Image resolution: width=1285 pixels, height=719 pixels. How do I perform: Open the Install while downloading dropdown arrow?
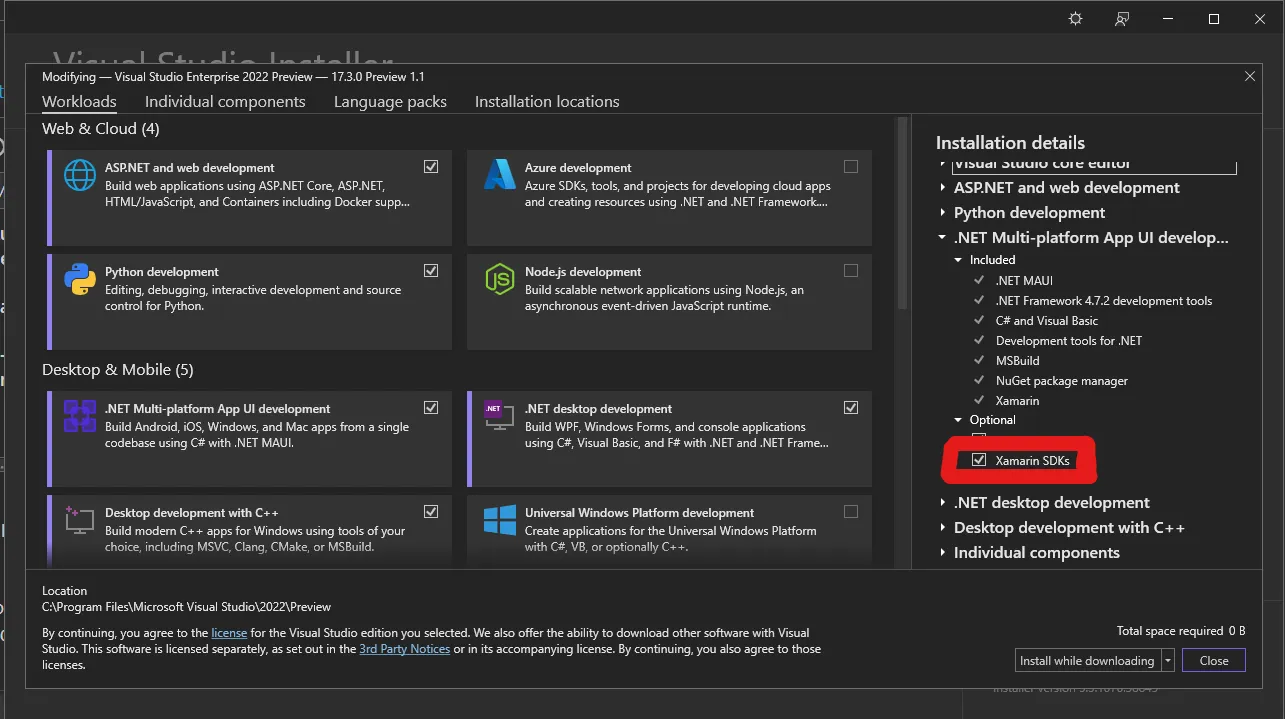(1167, 661)
